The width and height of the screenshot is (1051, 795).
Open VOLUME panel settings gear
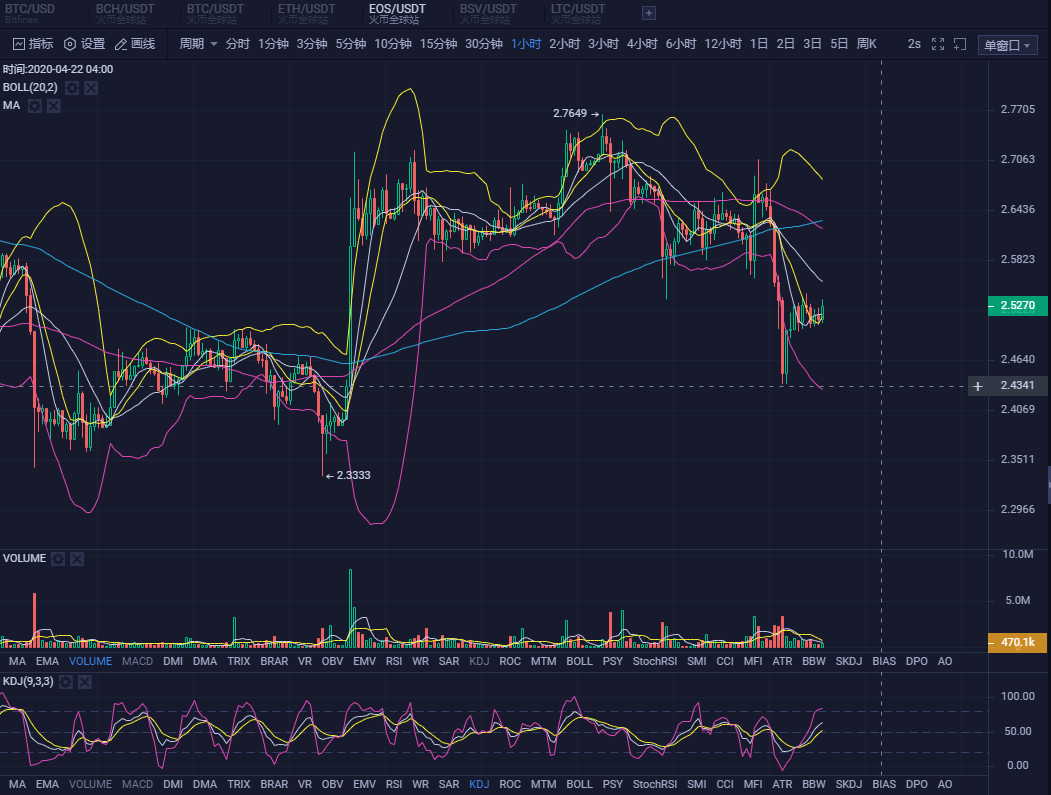point(59,559)
